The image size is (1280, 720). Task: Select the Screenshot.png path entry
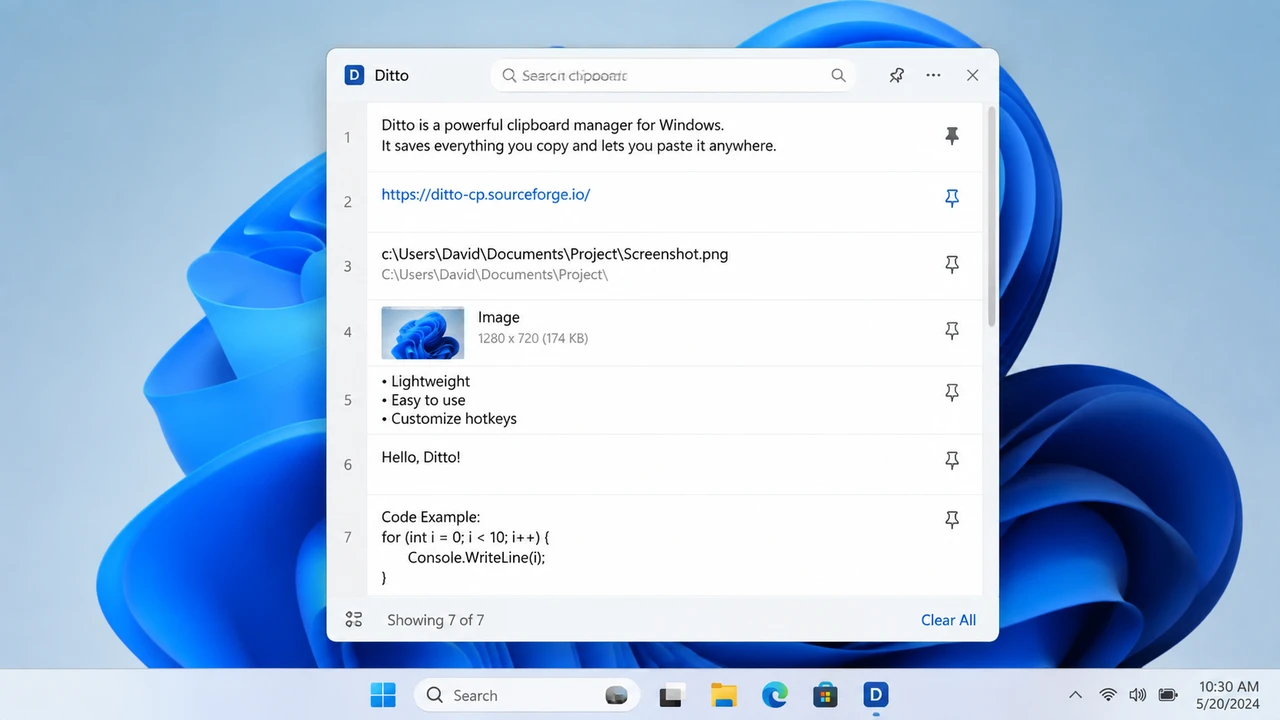tap(555, 254)
